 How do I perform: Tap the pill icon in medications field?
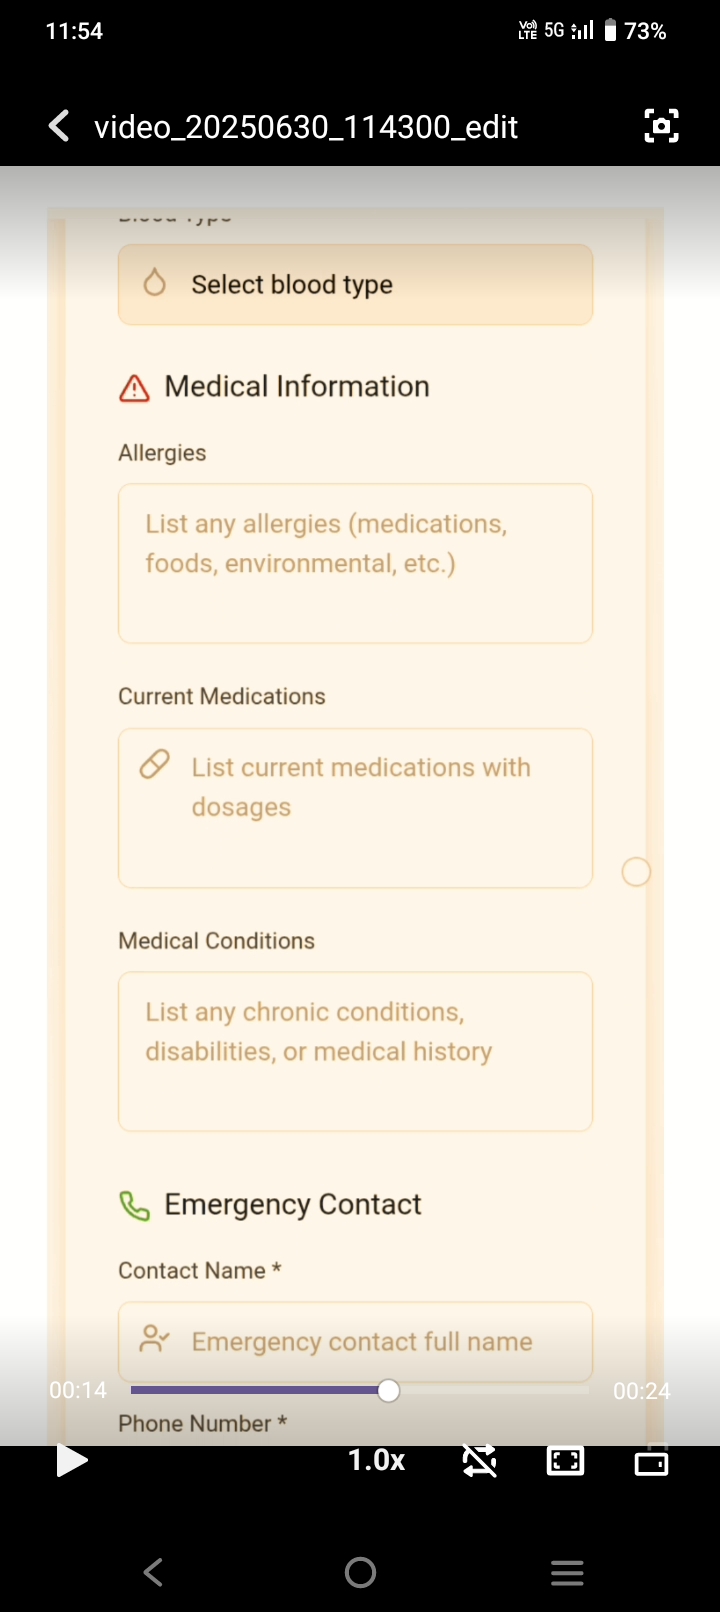click(154, 765)
